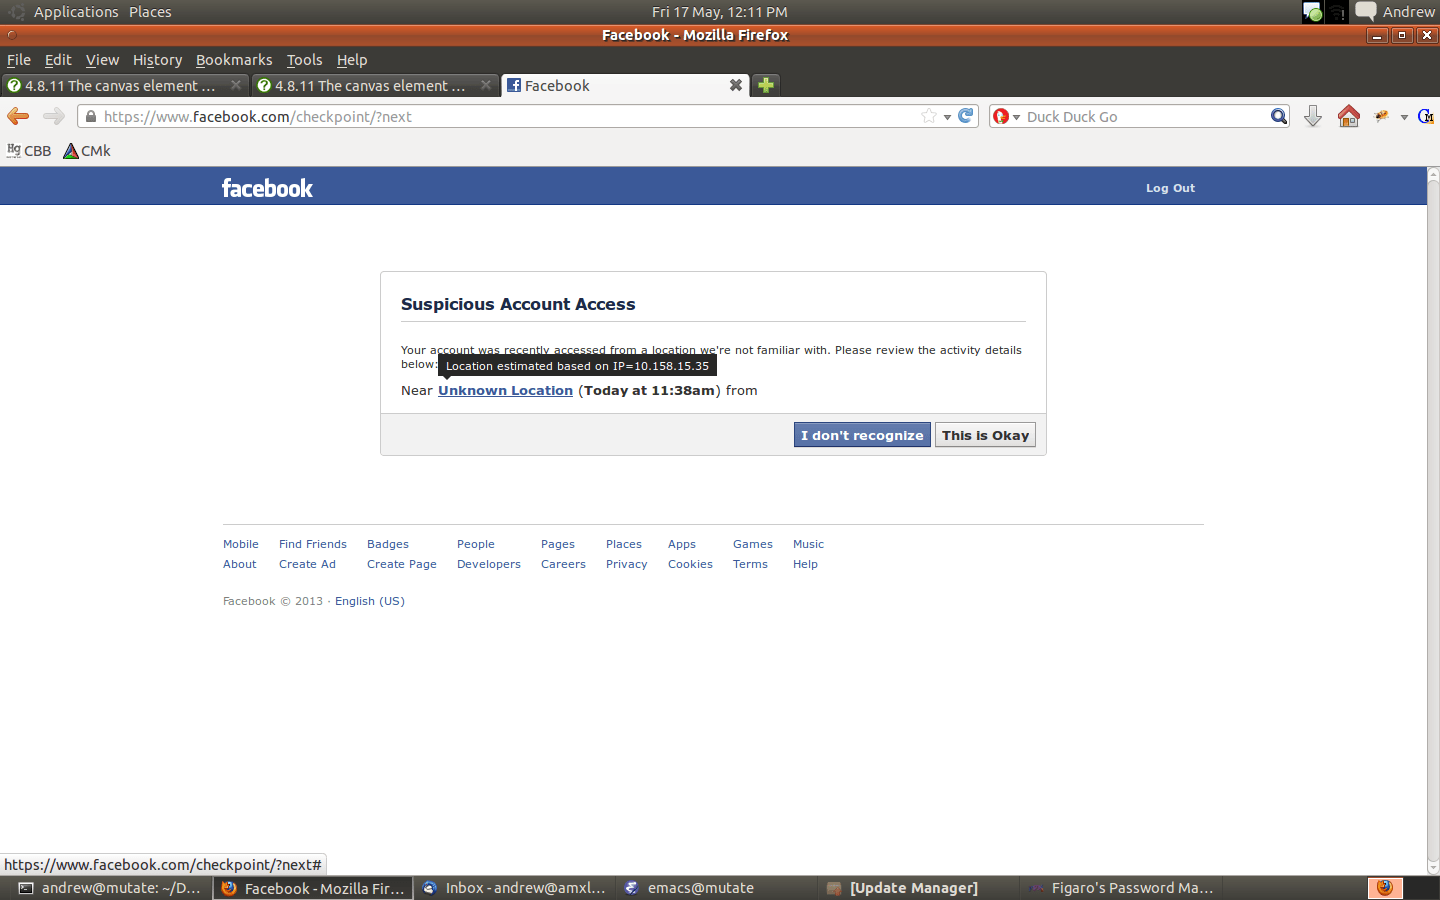
Task: Open the Find Friends footer link
Action: (313, 544)
